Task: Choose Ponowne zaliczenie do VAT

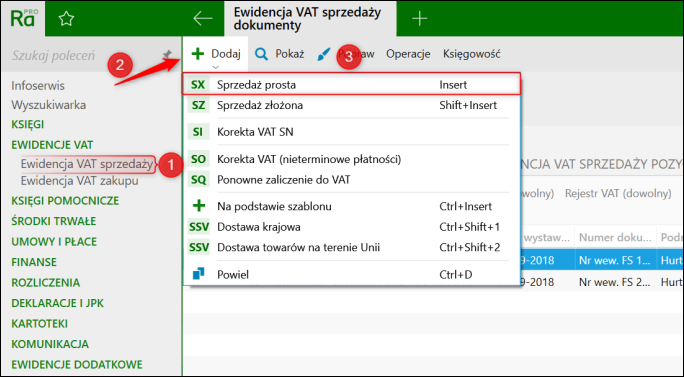Action: point(351,180)
